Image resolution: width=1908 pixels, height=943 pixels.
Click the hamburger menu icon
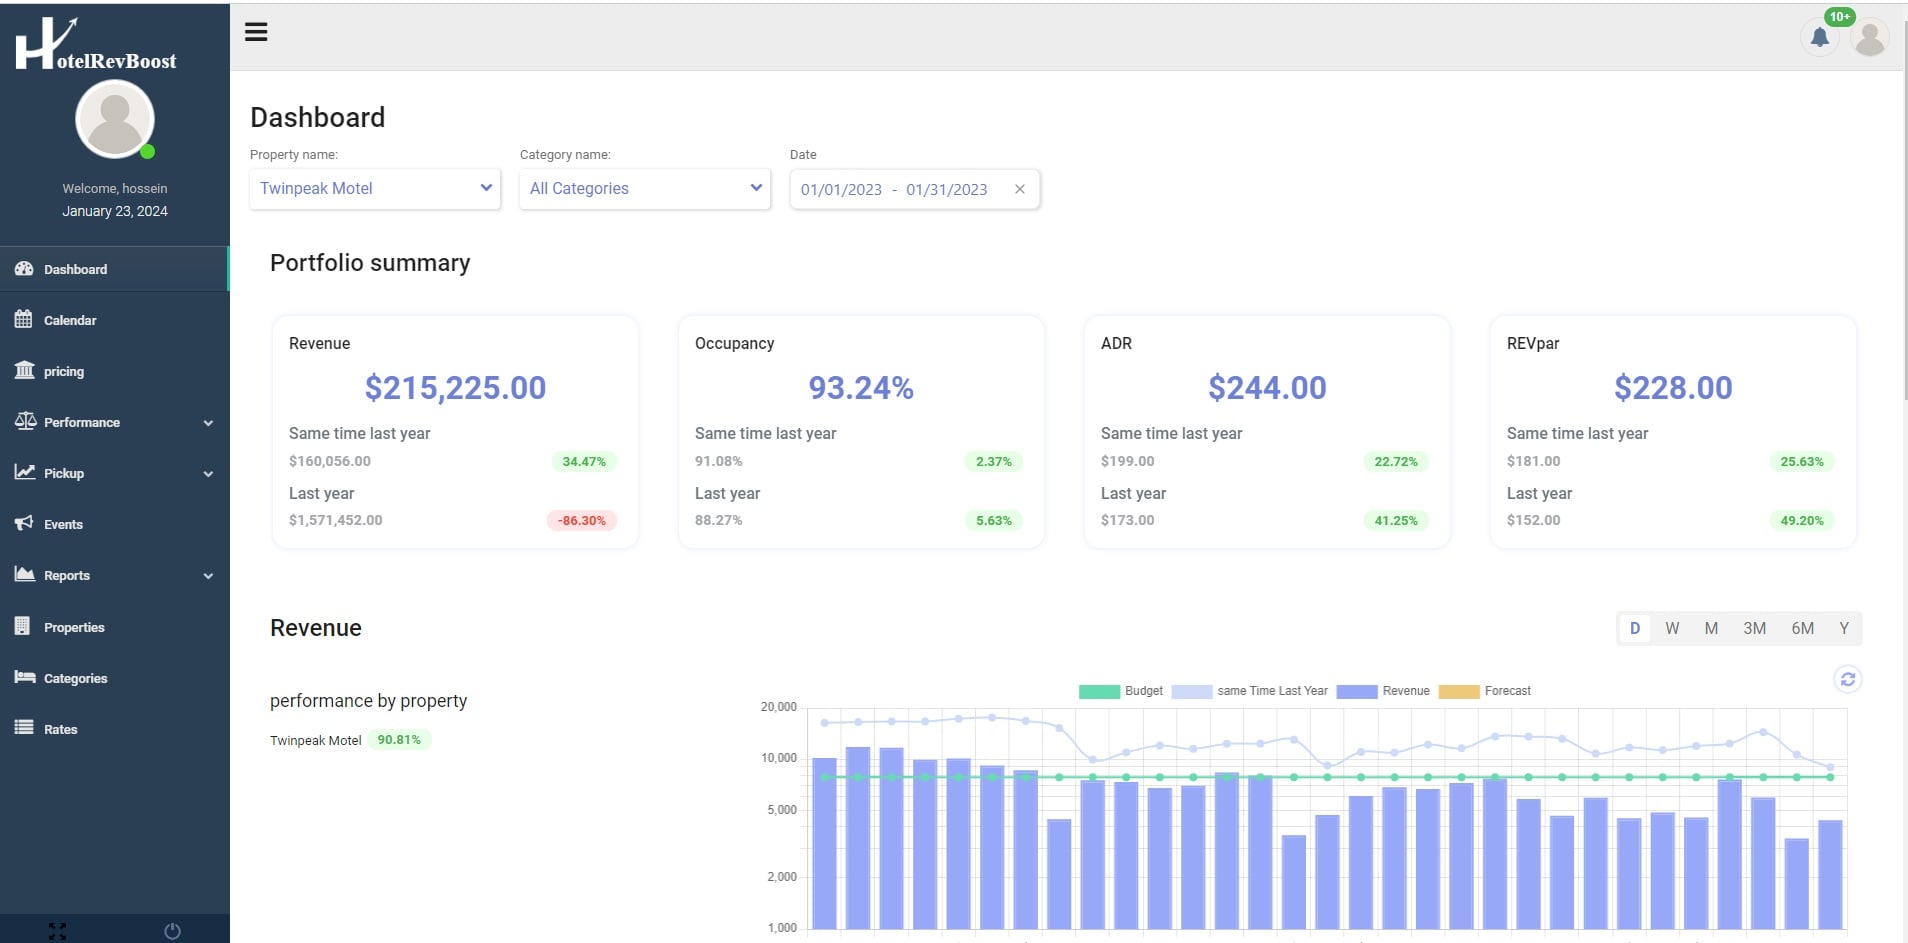pyautogui.click(x=256, y=32)
